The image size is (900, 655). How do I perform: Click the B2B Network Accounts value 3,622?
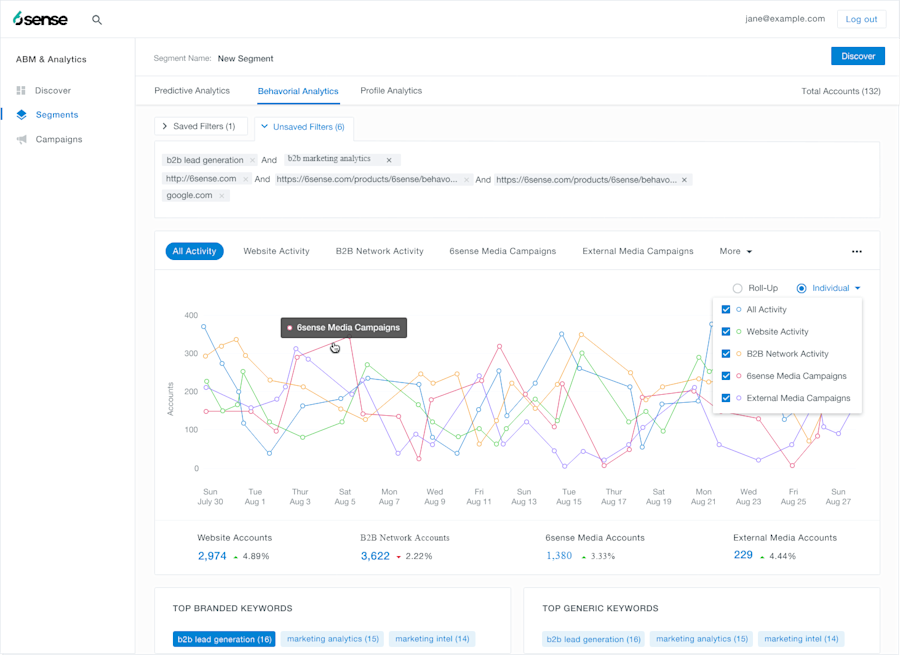375,556
